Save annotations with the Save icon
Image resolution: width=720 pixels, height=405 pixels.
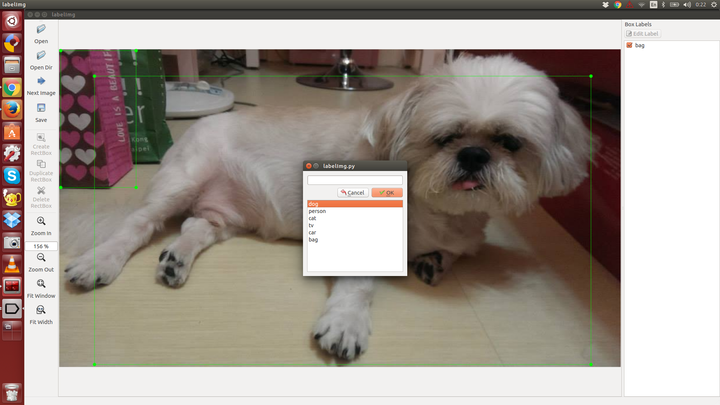[x=41, y=107]
